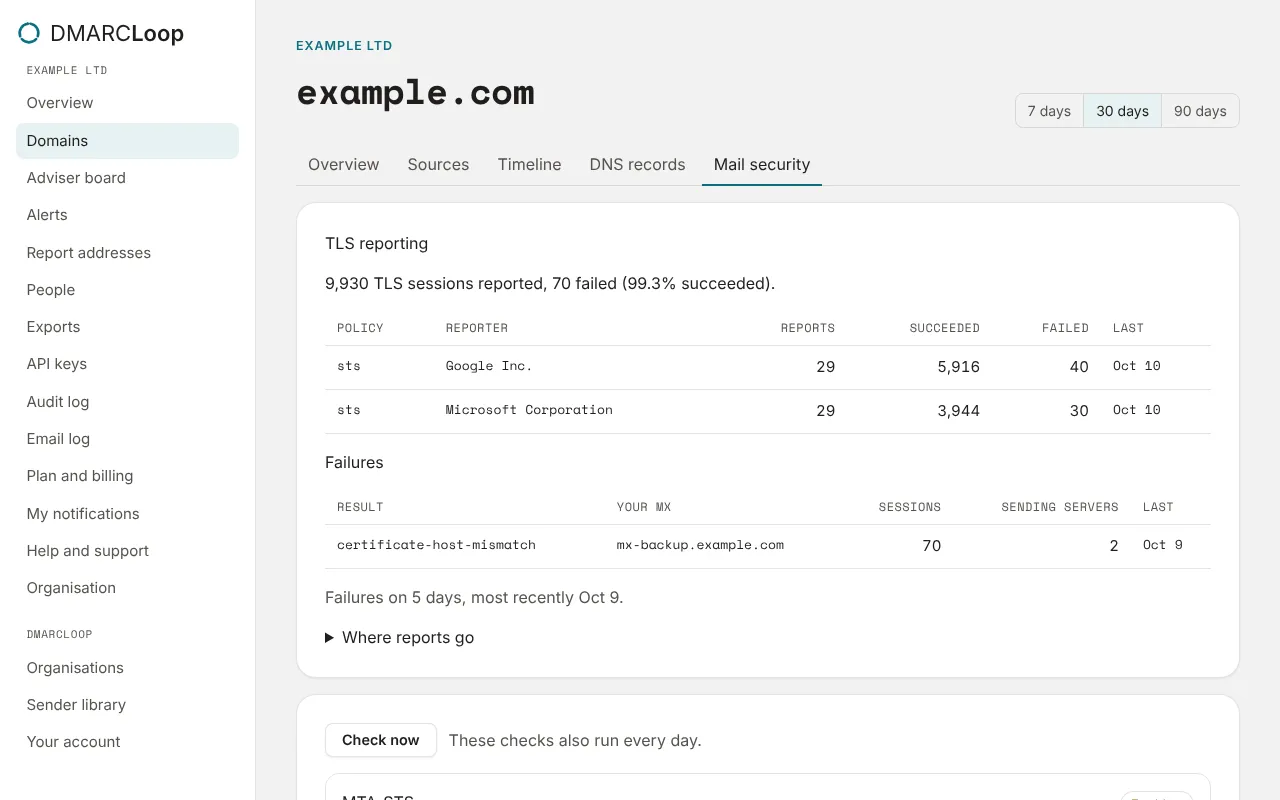
Task: Click the Microsoft Corporation reporter cell
Action: coord(529,410)
